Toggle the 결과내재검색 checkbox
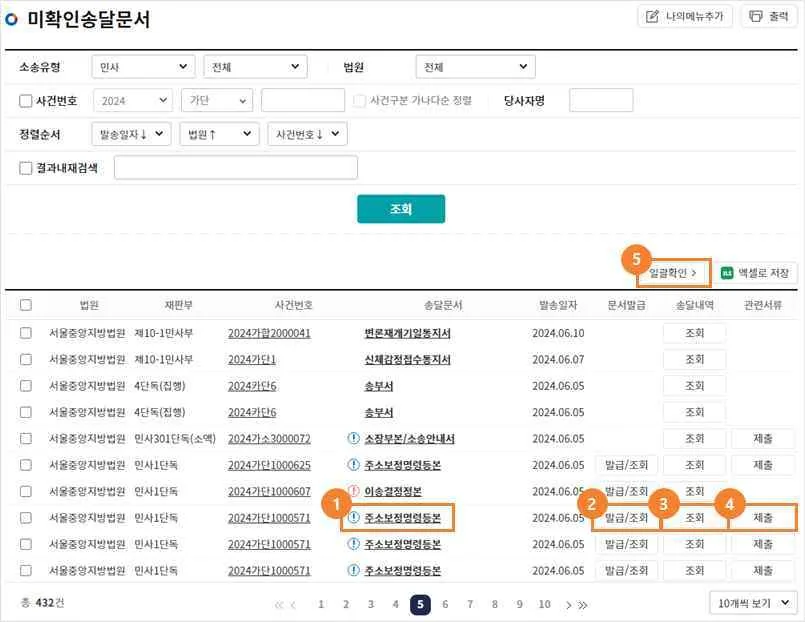Screen dimensions: 805x622 25,168
